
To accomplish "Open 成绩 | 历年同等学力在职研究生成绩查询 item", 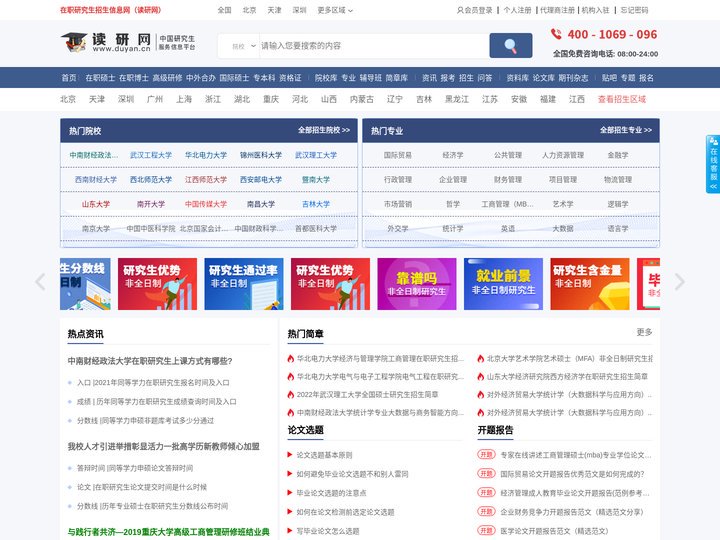I will point(157,401).
